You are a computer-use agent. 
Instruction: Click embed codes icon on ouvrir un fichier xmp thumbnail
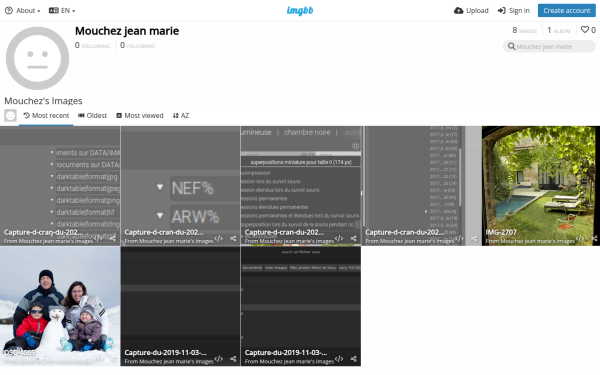339,359
